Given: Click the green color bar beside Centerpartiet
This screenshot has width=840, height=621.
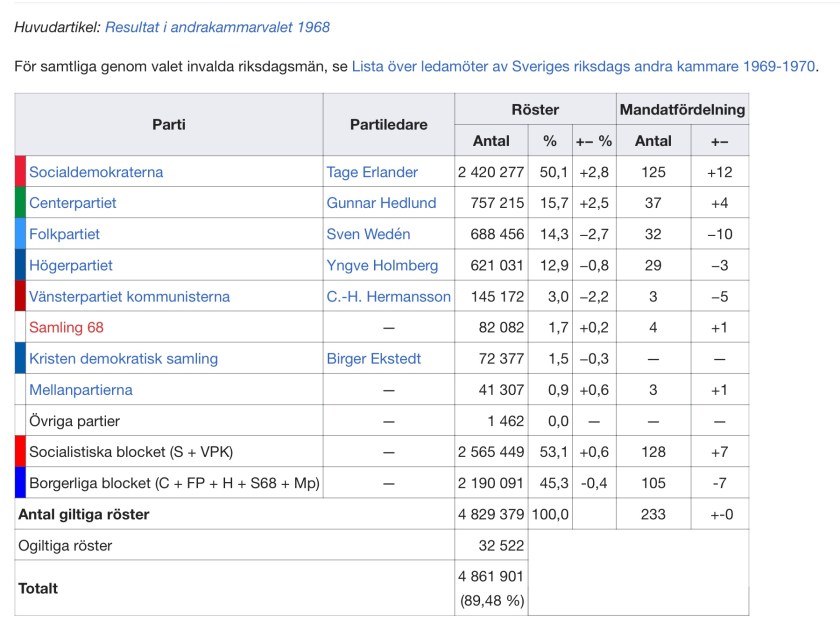Looking at the screenshot, I should (20, 203).
